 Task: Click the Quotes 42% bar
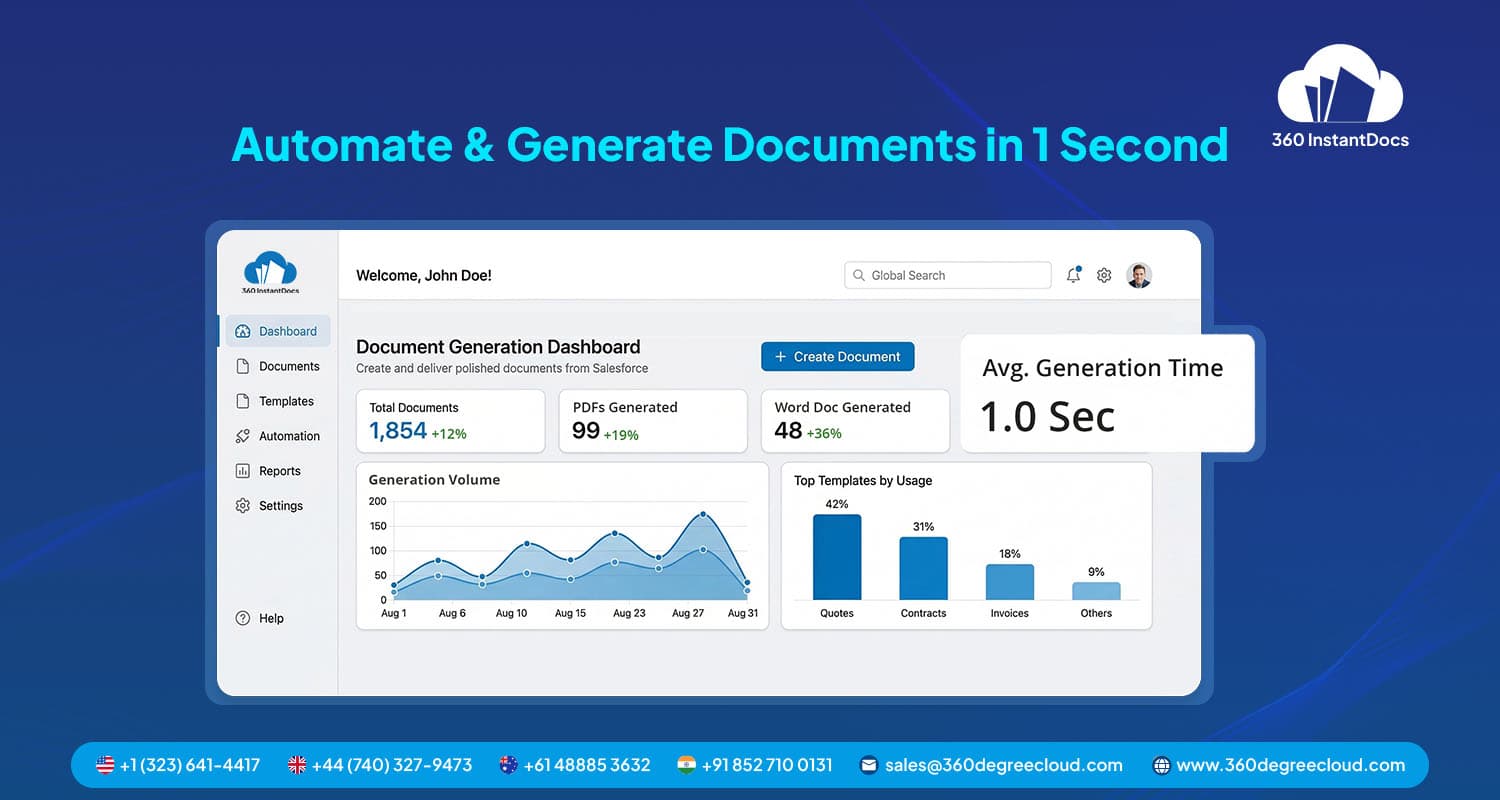[837, 557]
